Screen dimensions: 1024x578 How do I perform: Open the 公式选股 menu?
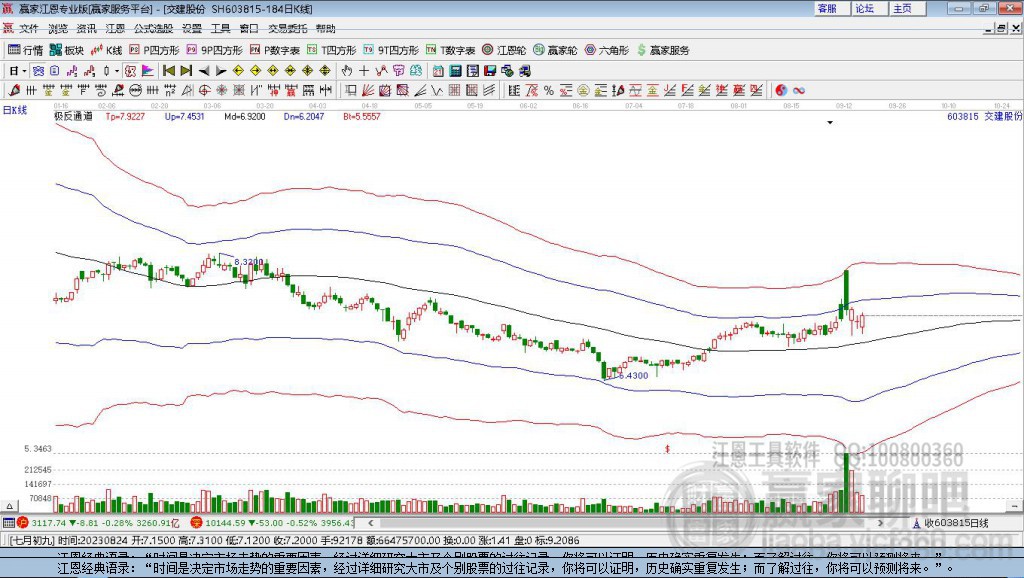click(x=153, y=29)
